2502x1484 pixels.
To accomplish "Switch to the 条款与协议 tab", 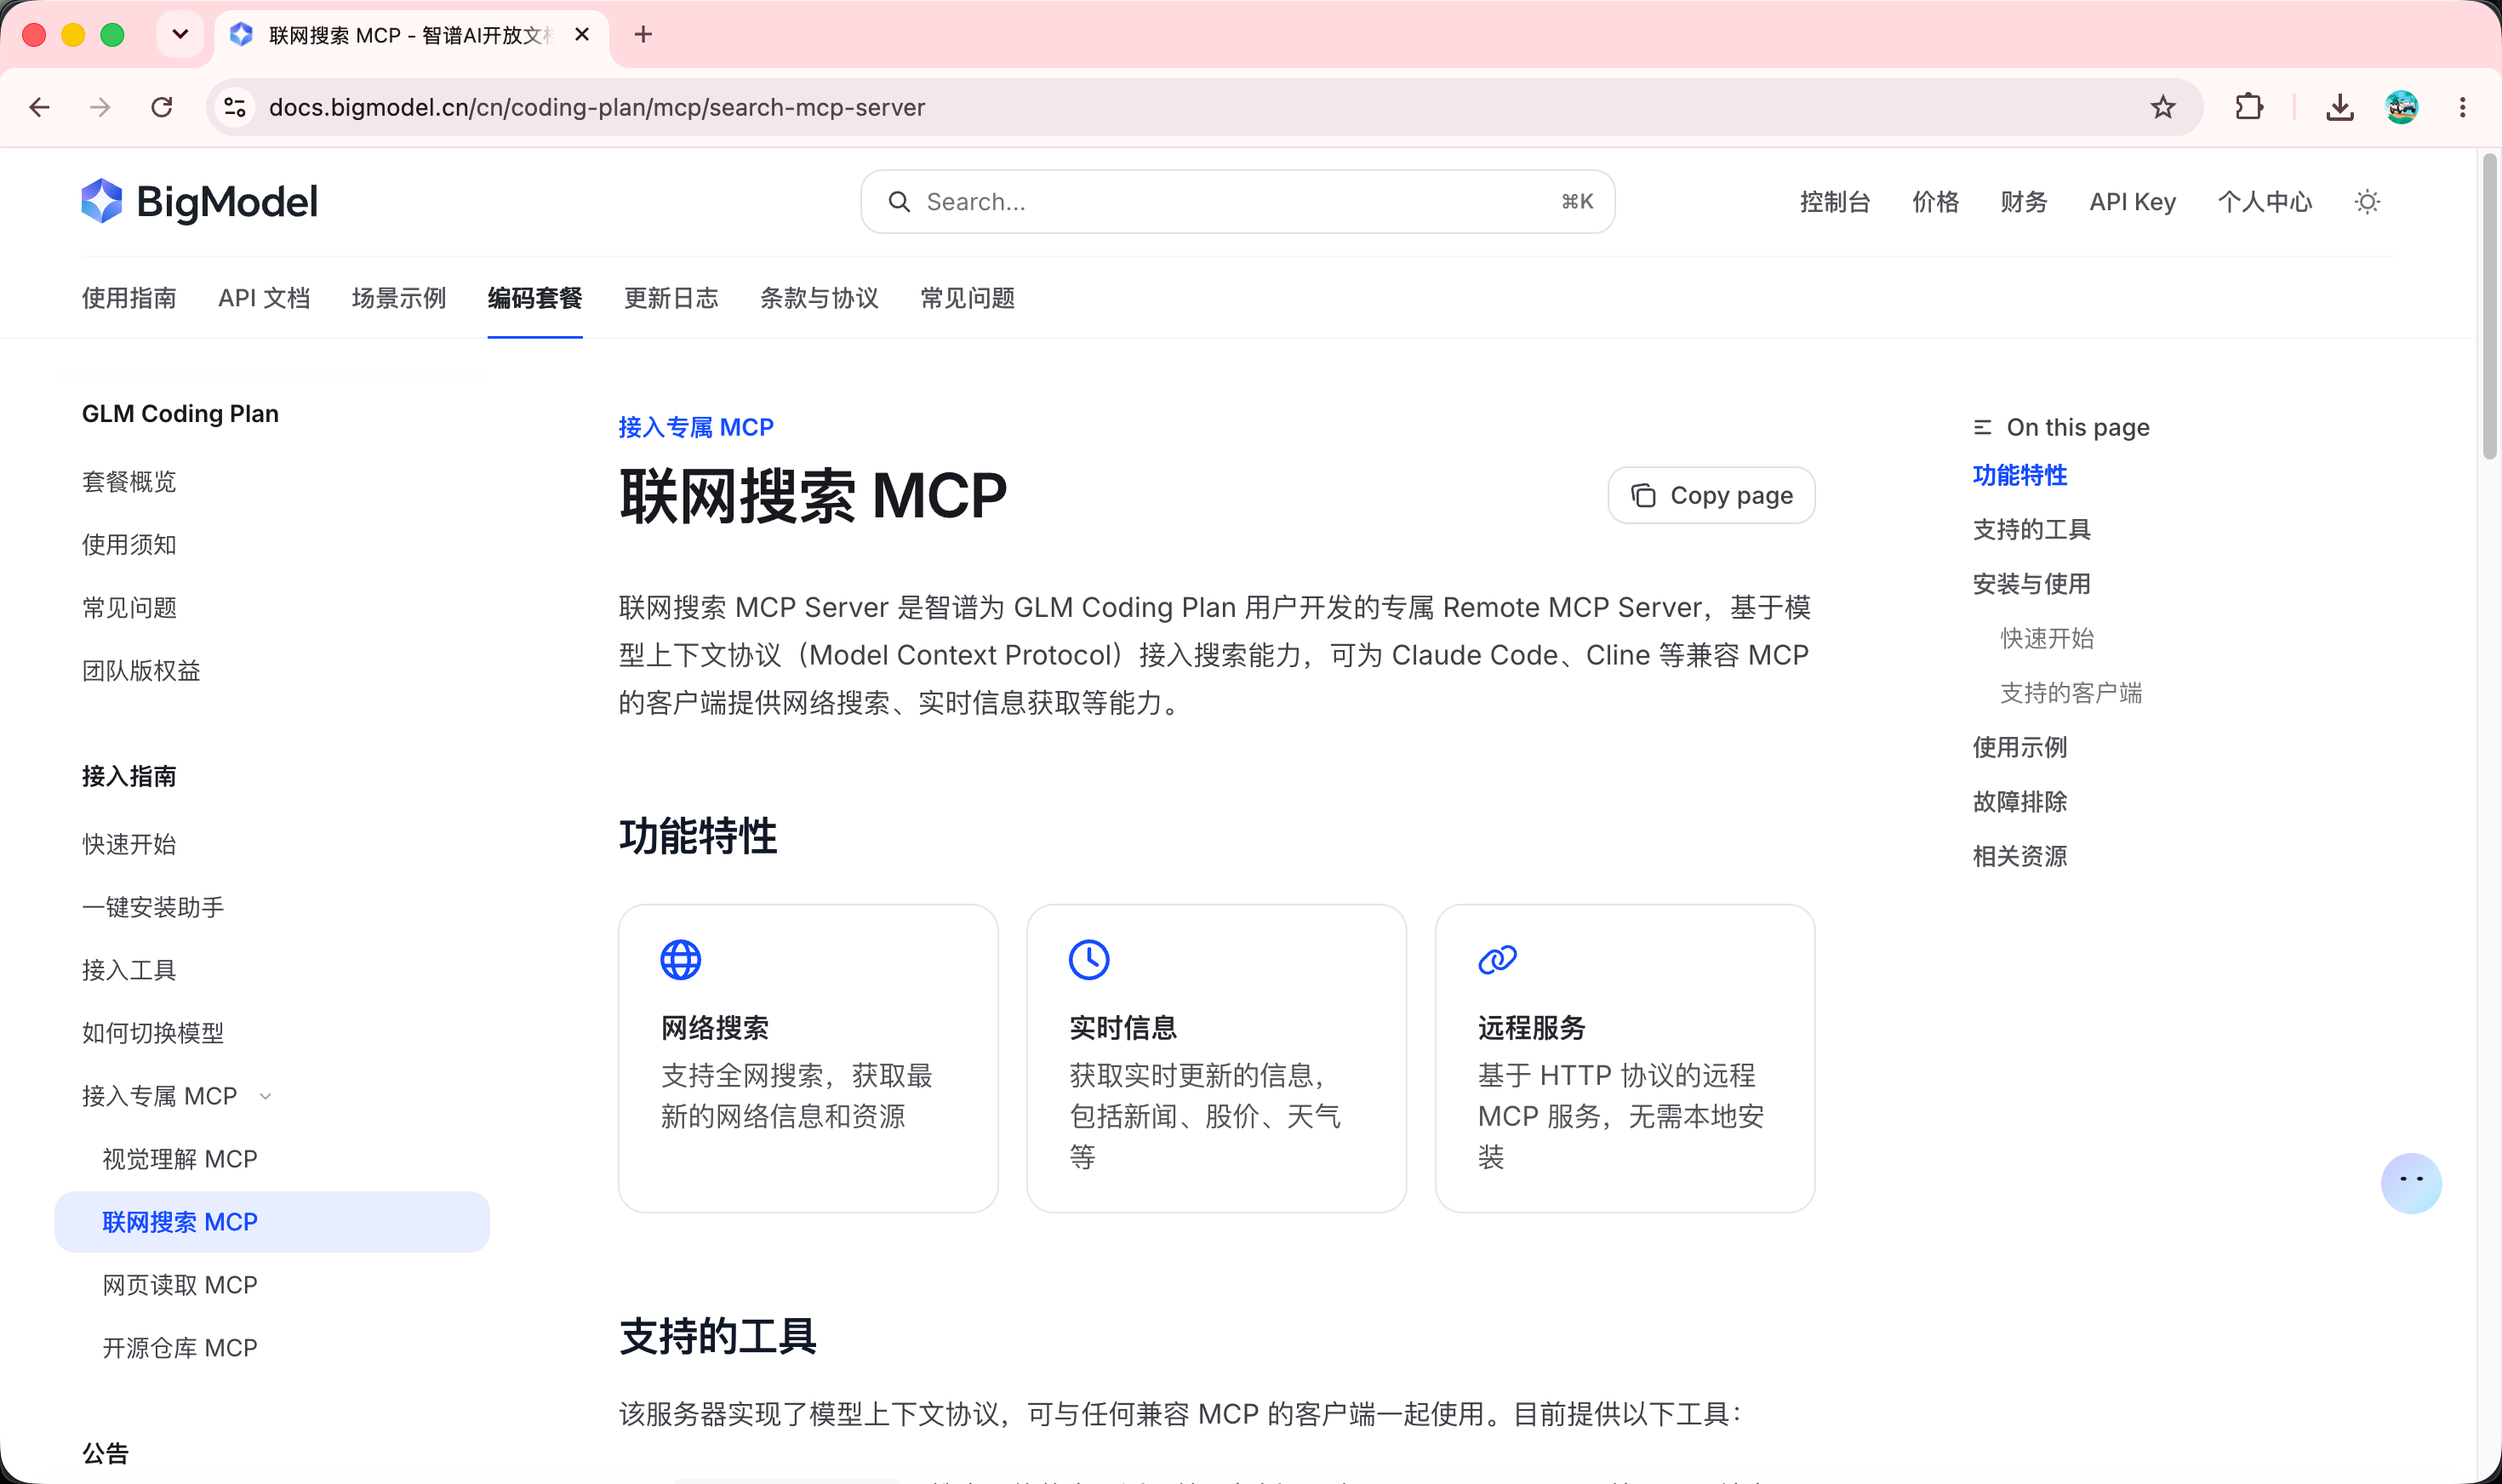I will pos(819,298).
